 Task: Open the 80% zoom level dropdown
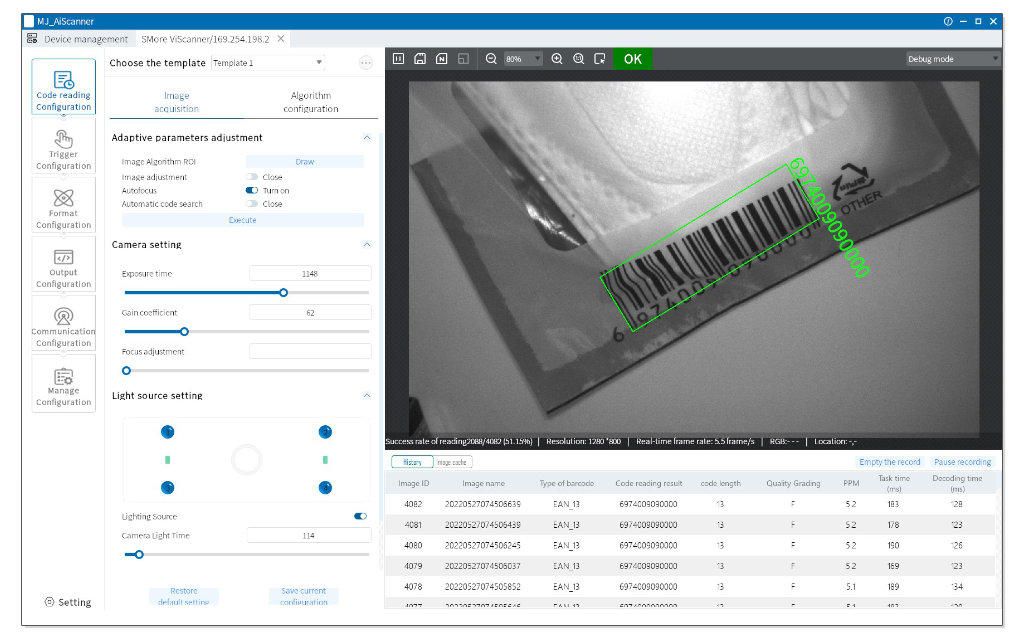coord(523,59)
